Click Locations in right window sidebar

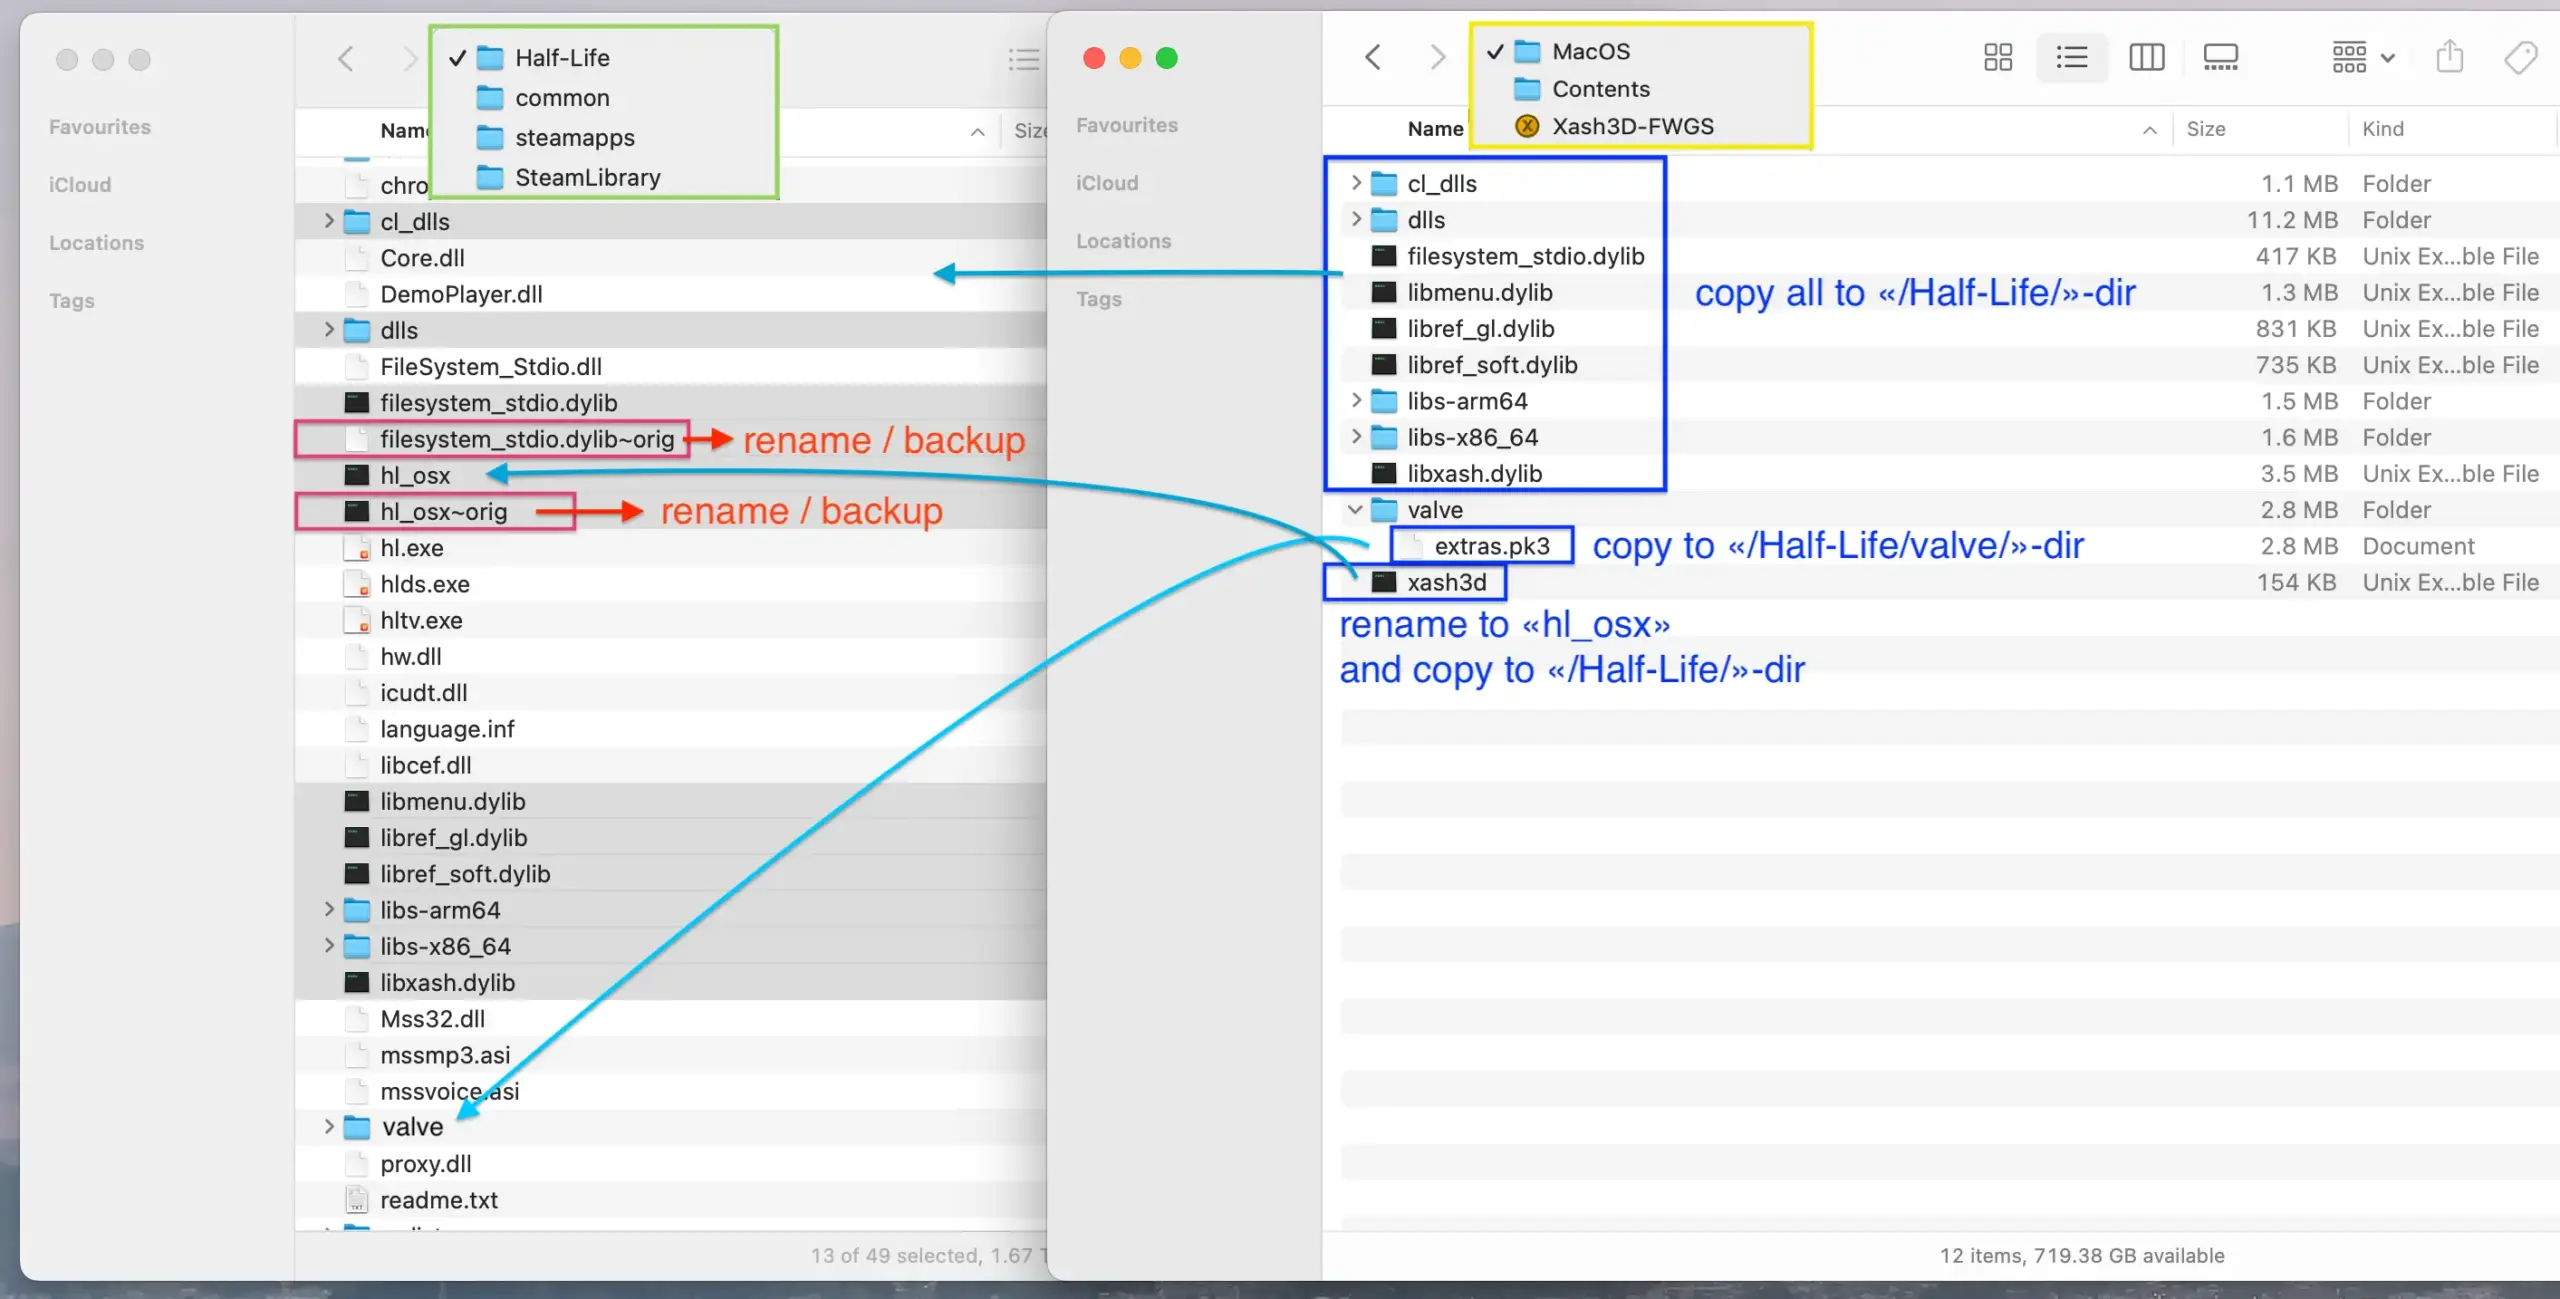tap(1123, 241)
